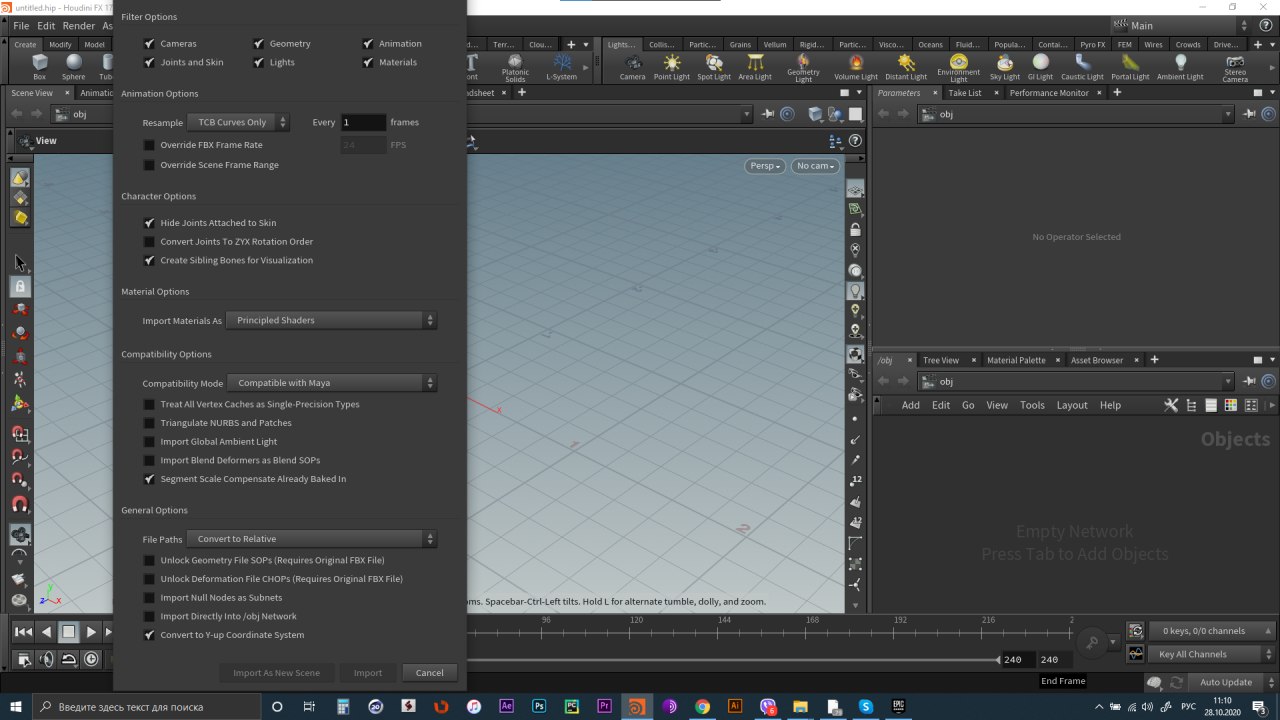
Task: Create a Distant Light
Action: (906, 67)
